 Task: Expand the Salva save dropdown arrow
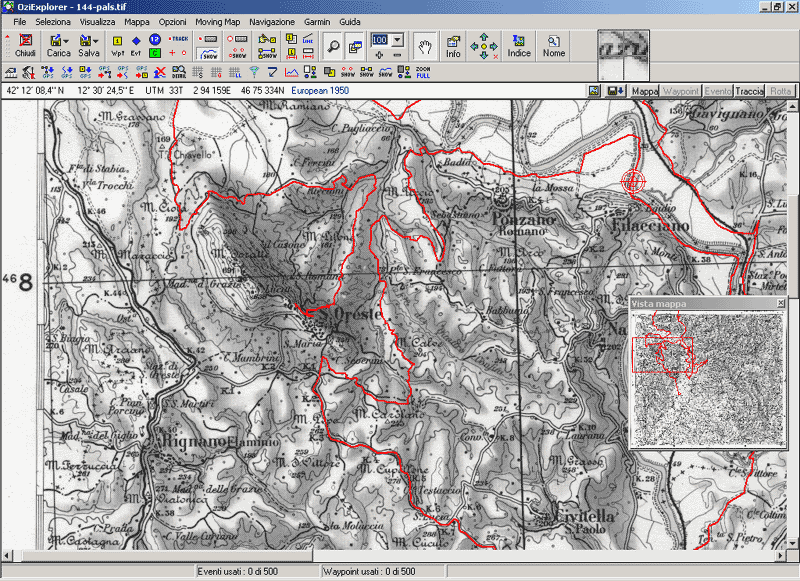(96, 41)
